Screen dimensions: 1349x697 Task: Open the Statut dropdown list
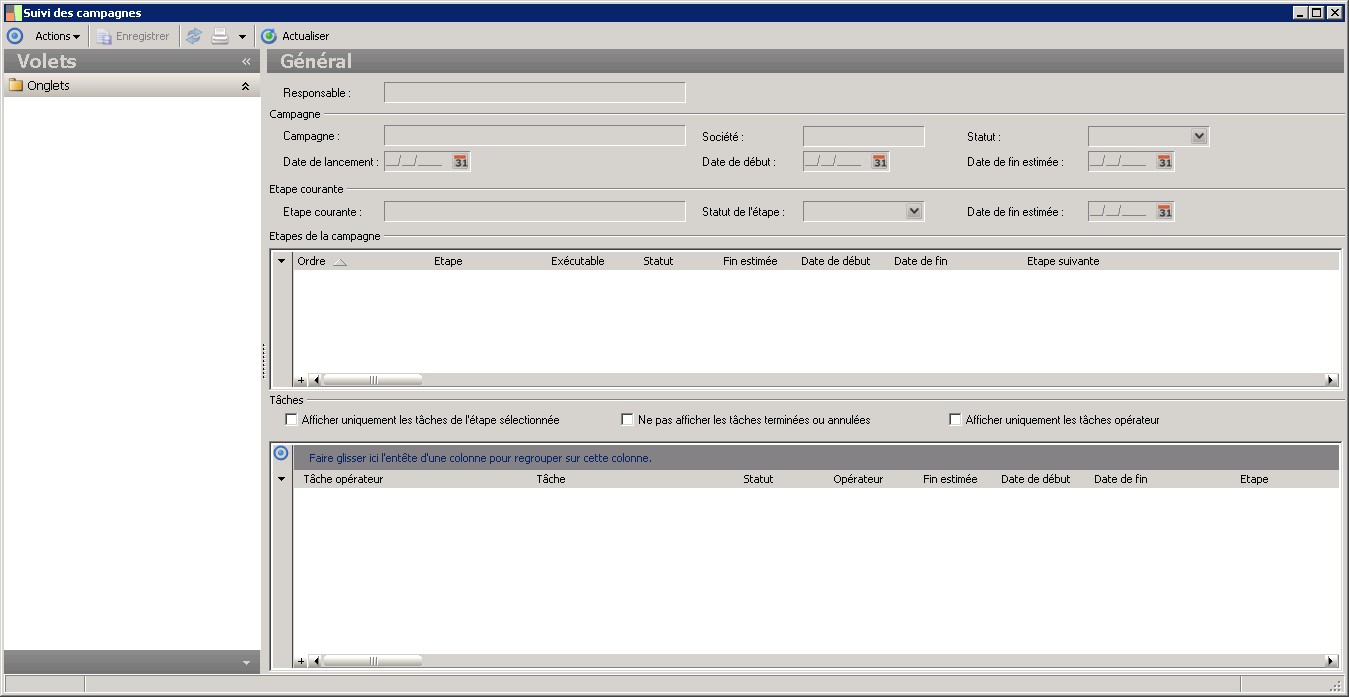point(1199,137)
